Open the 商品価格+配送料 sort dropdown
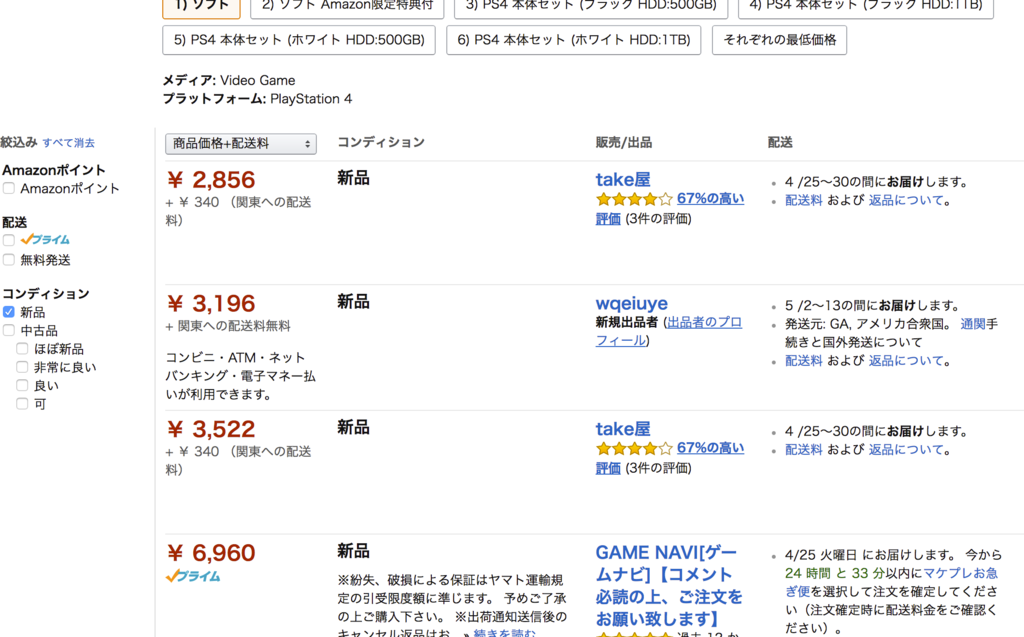Image resolution: width=1024 pixels, height=637 pixels. click(x=241, y=144)
